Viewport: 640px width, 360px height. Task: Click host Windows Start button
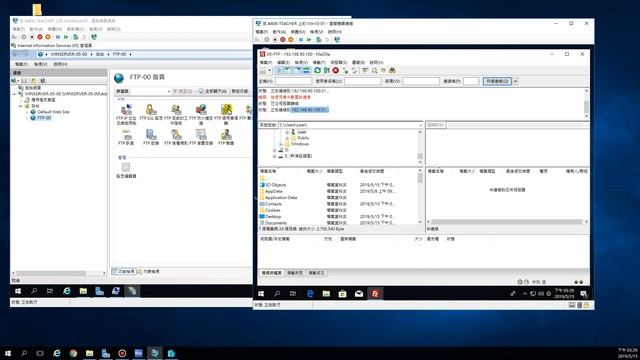[8, 353]
